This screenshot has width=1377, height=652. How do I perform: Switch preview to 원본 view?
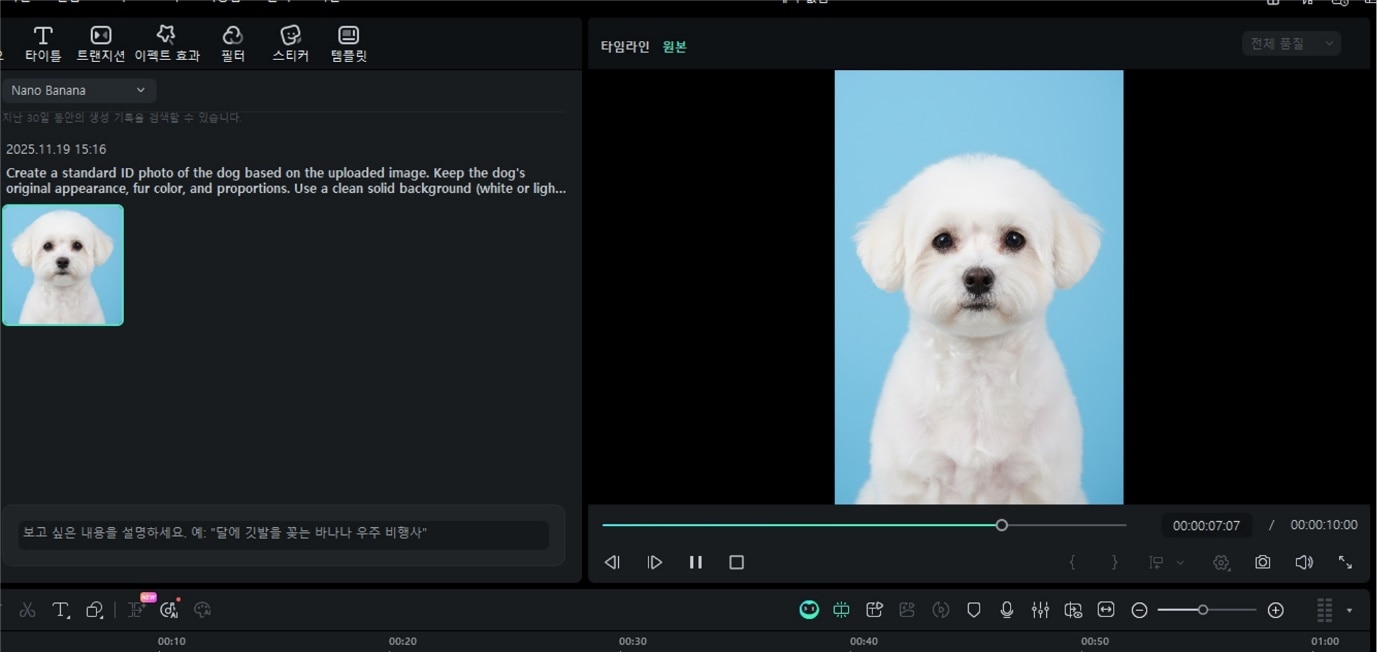click(674, 46)
